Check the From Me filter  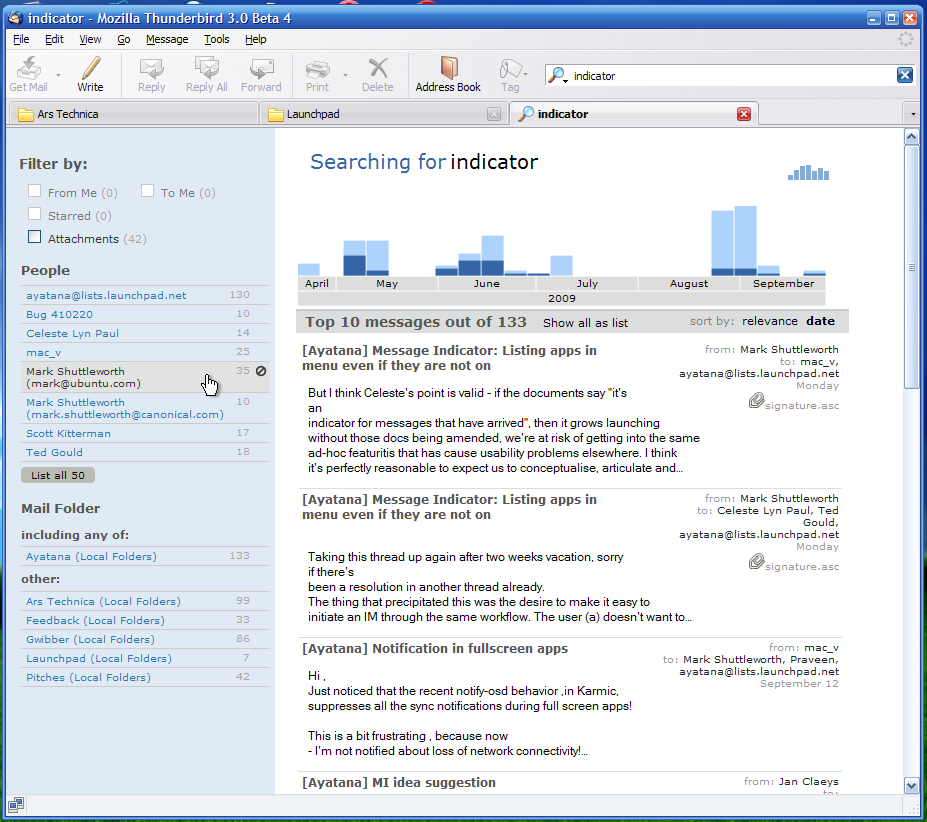[35, 191]
